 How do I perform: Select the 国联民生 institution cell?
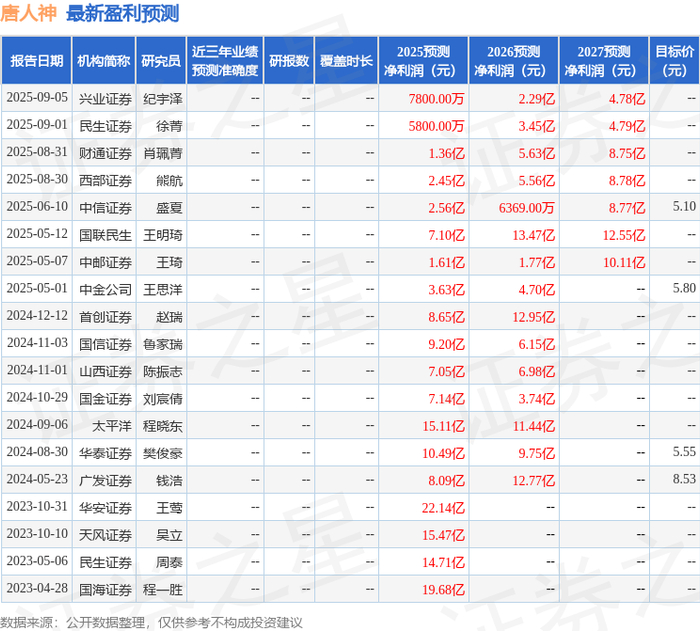coord(105,235)
